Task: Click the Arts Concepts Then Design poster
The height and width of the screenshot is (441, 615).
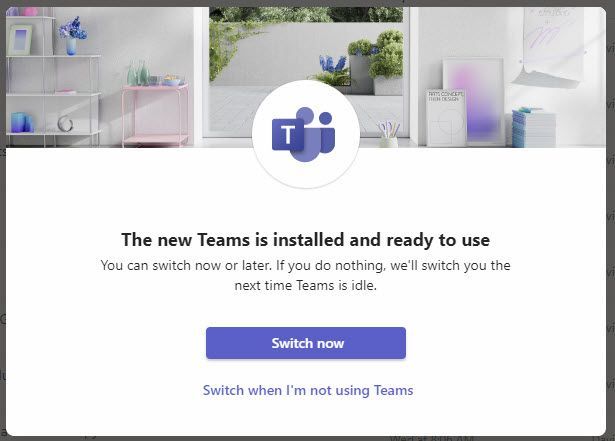Action: click(446, 118)
